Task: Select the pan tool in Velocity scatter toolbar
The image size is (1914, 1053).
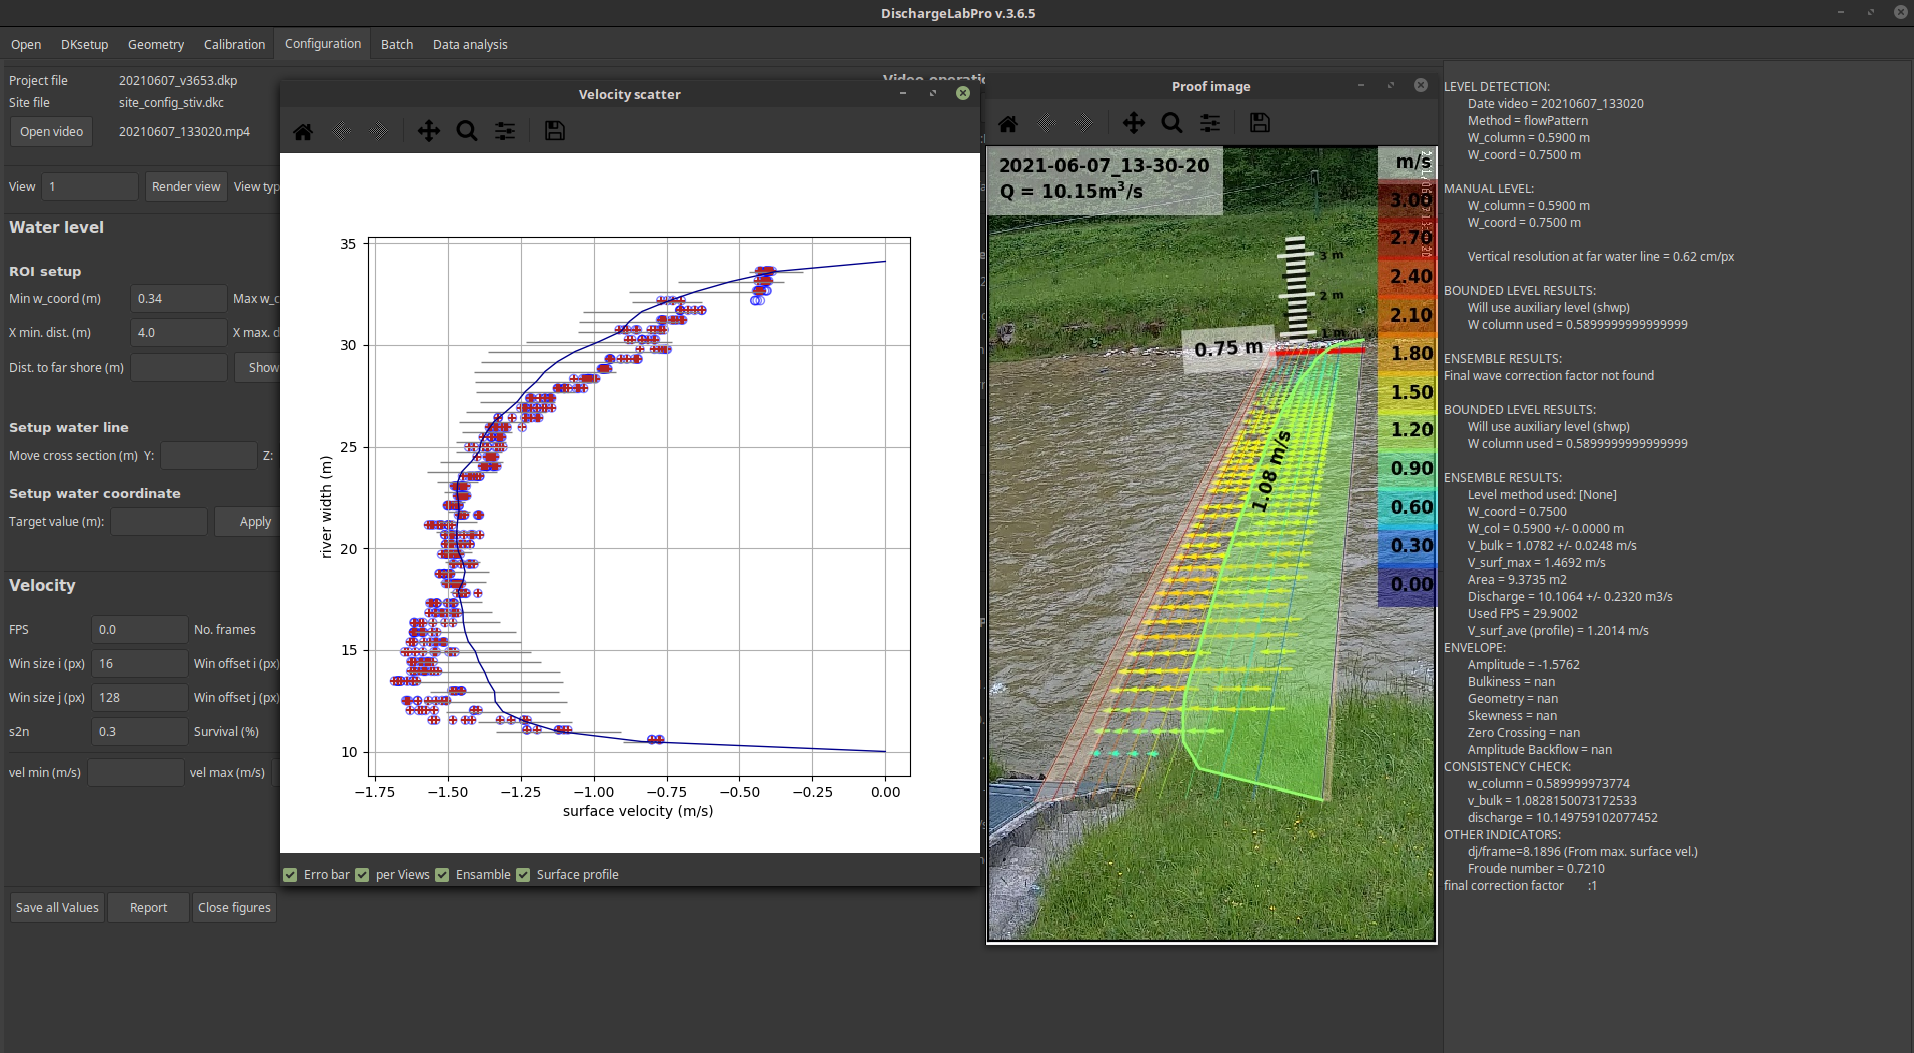Action: [428, 131]
